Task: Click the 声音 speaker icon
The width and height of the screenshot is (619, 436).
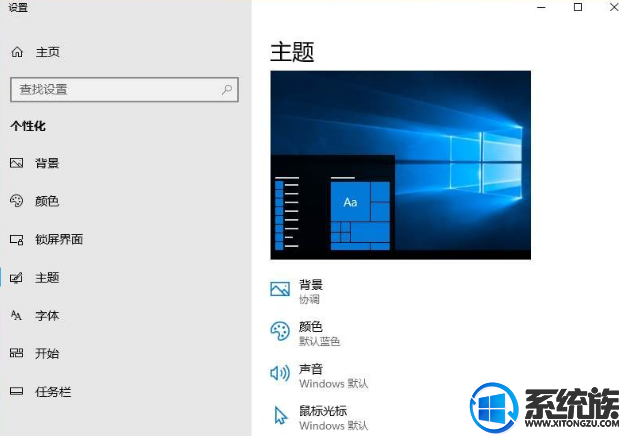Action: (x=280, y=373)
